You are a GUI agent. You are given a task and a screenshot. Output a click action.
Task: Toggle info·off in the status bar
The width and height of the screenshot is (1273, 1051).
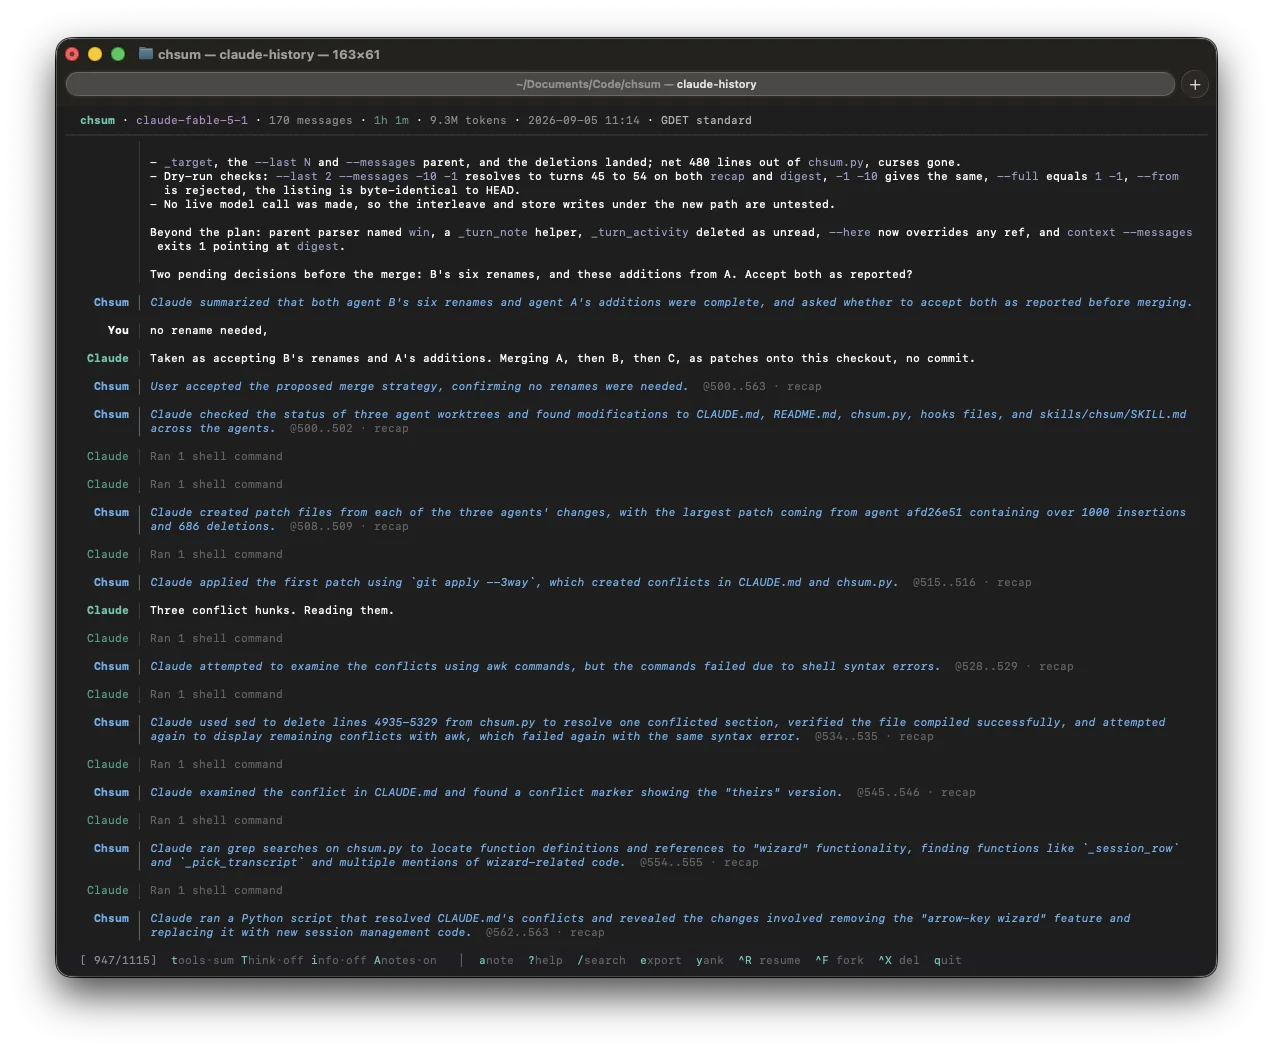(x=338, y=960)
